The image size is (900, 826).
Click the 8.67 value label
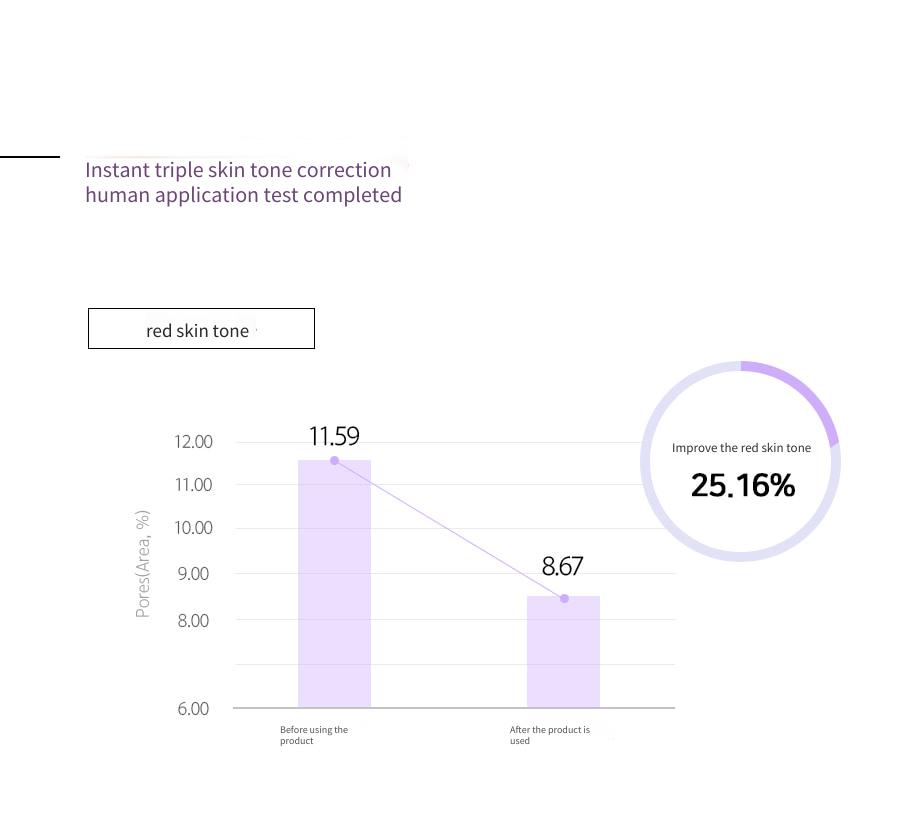click(x=562, y=567)
